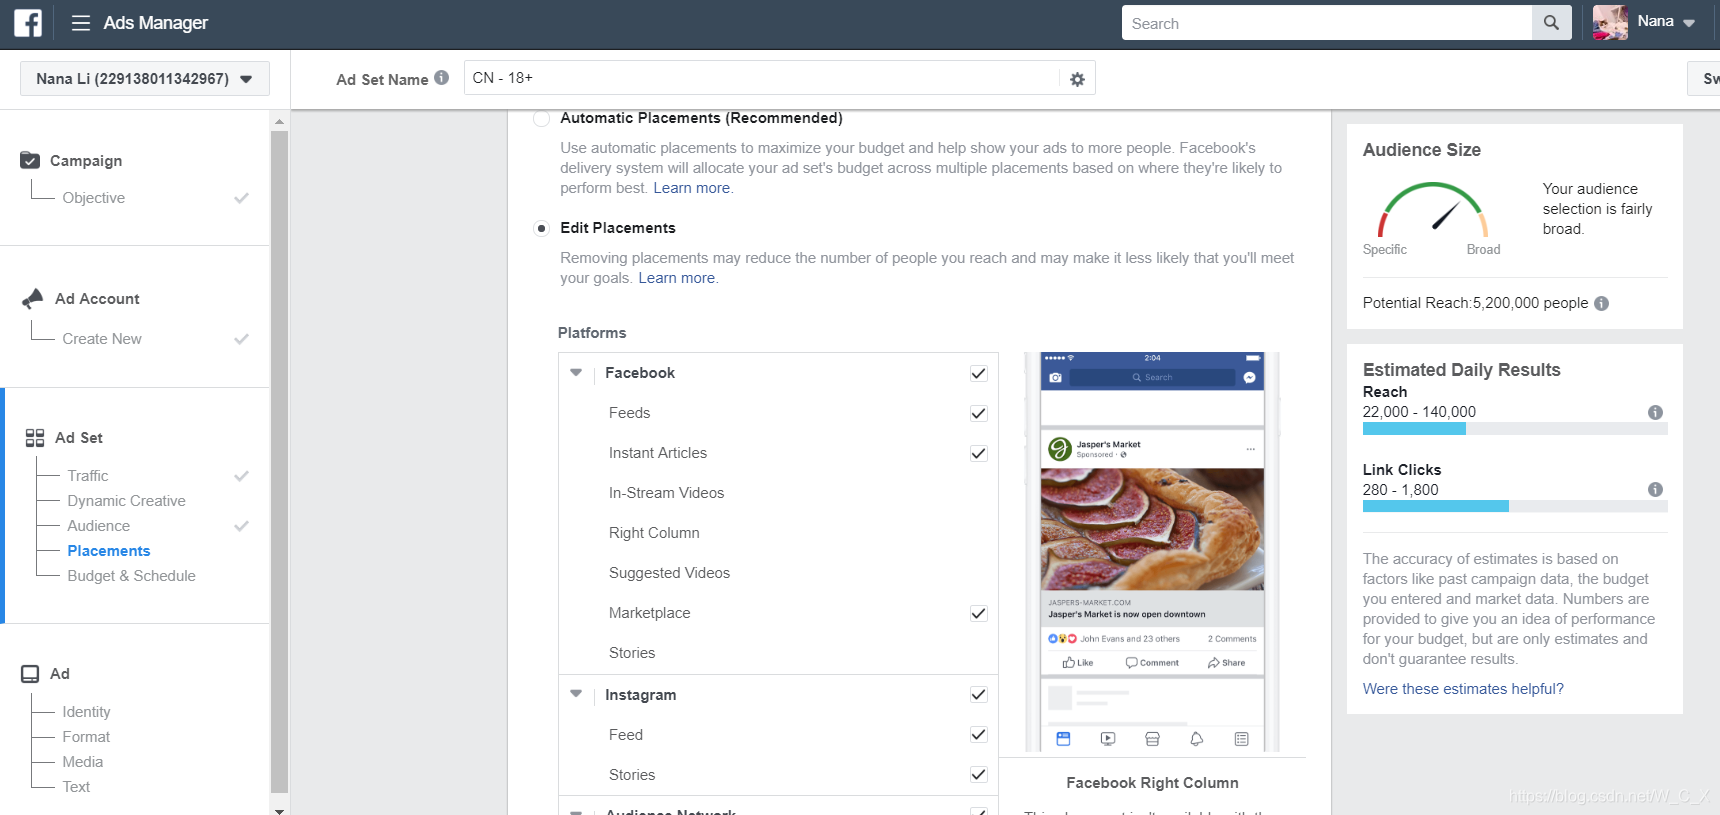Click Learn more under Automatic Placements
Viewport: 1720px width, 815px height.
tap(692, 188)
